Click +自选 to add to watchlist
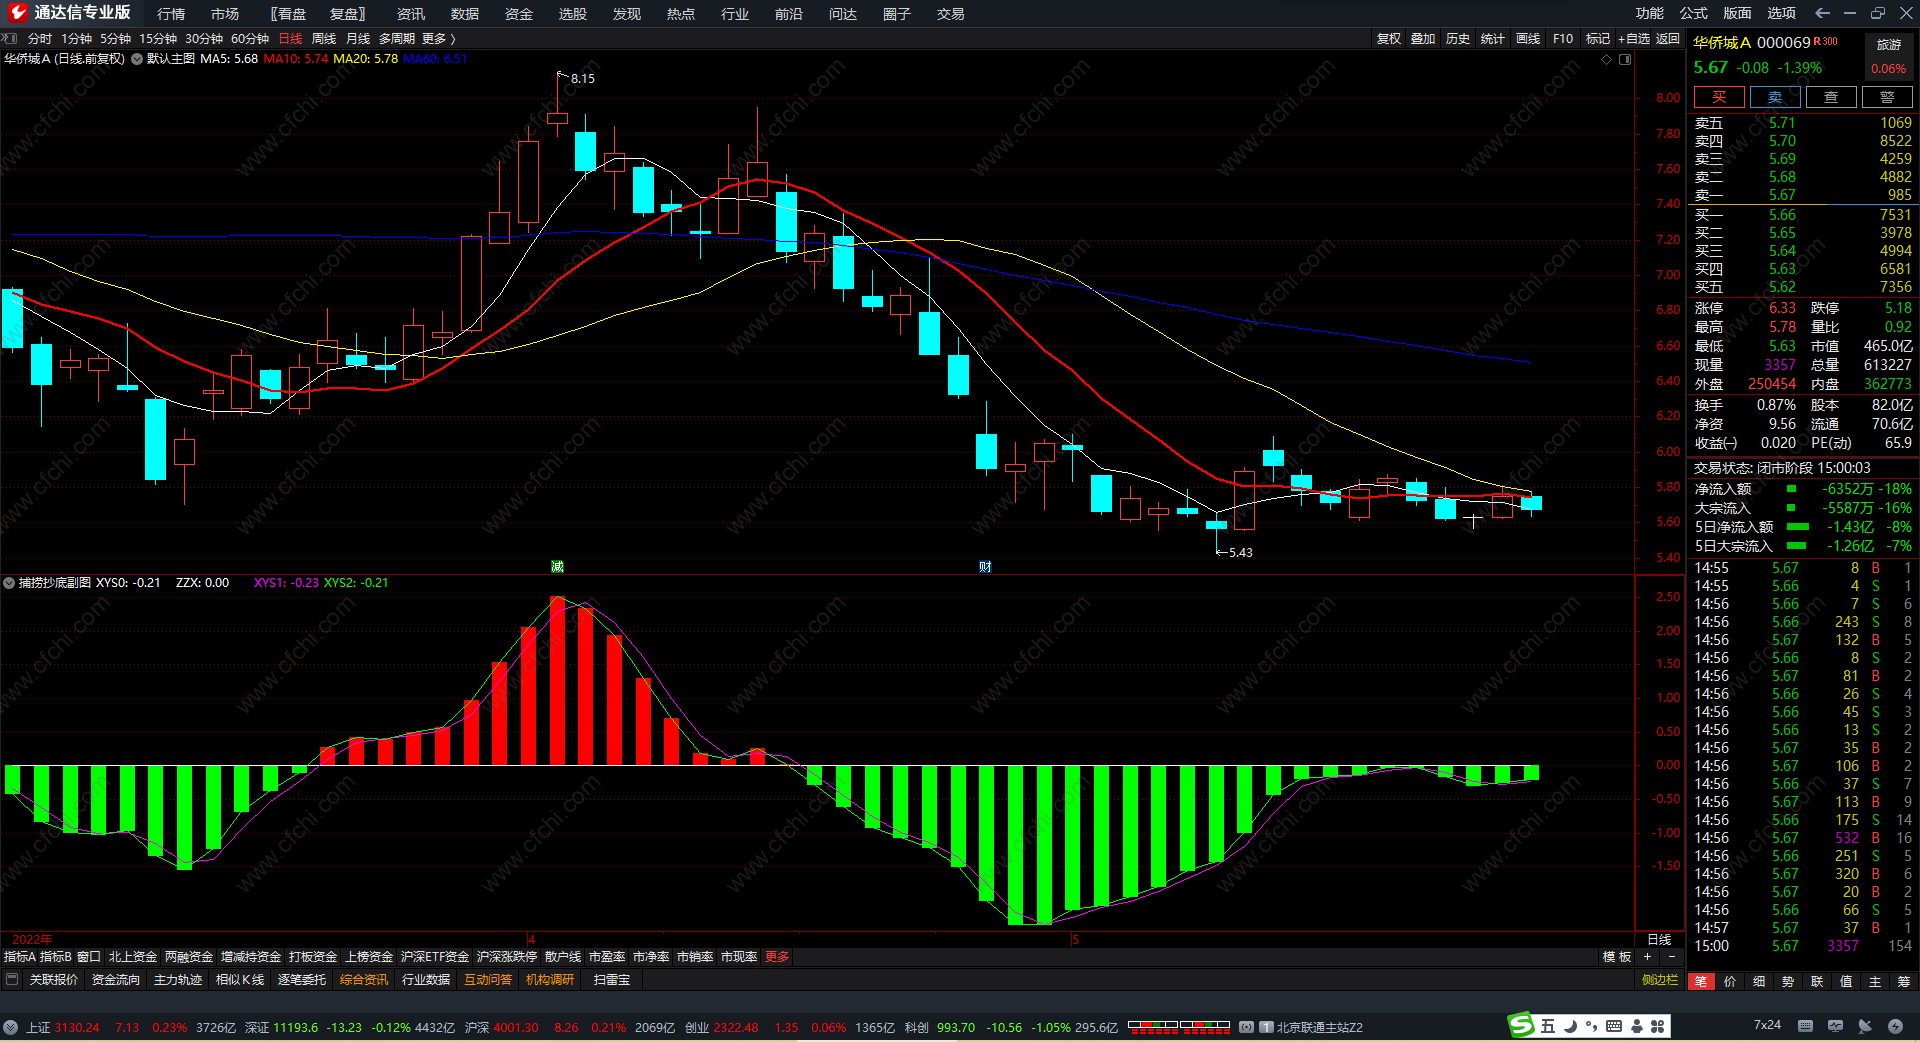Image resolution: width=1920 pixels, height=1042 pixels. tap(1634, 39)
